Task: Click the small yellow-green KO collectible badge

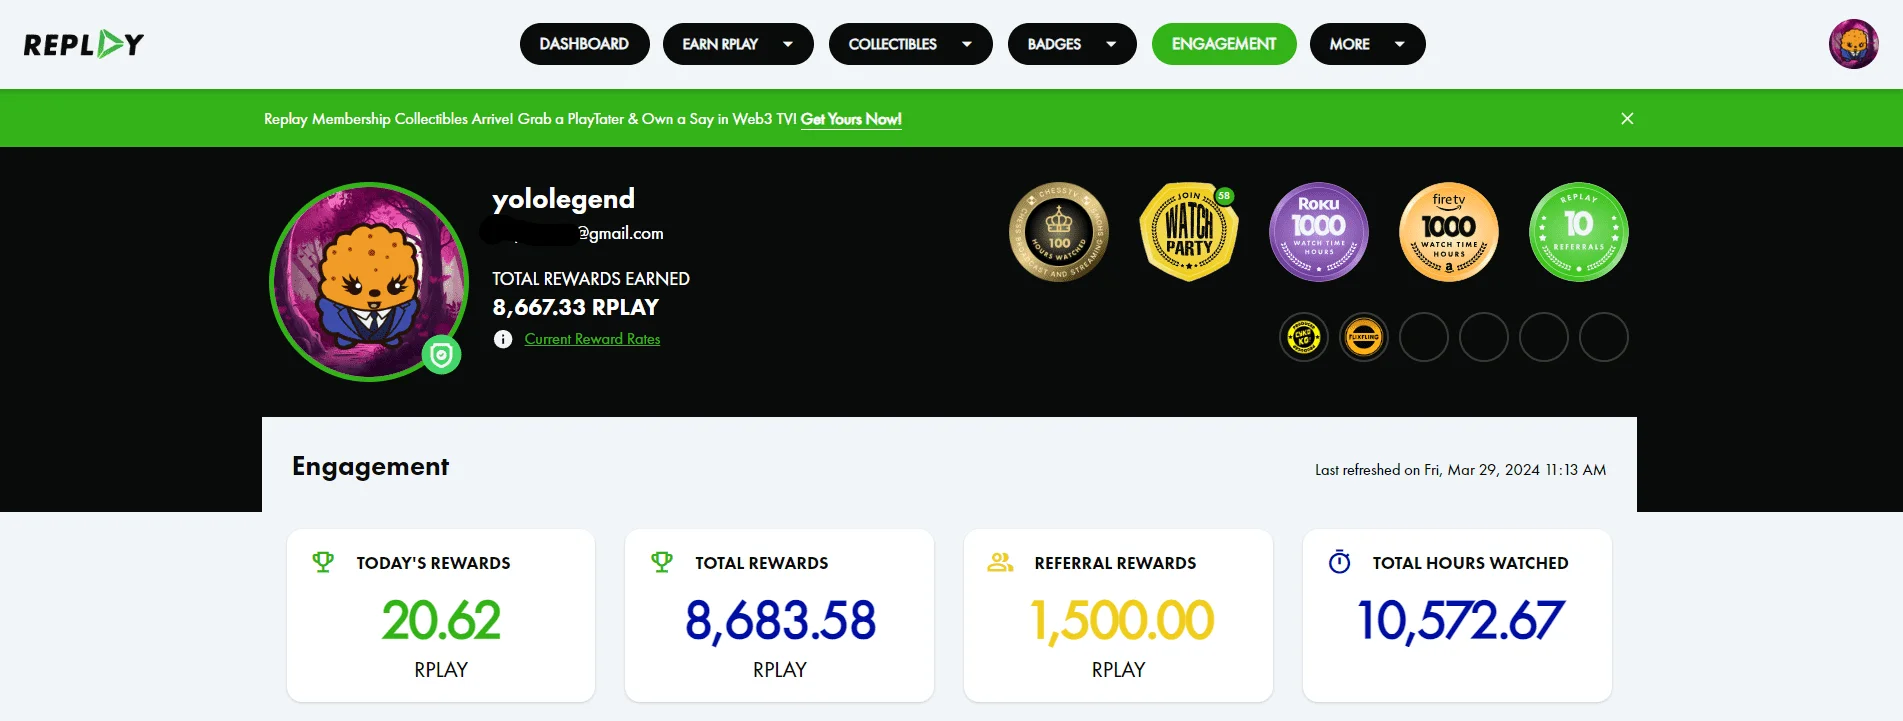Action: point(1304,337)
